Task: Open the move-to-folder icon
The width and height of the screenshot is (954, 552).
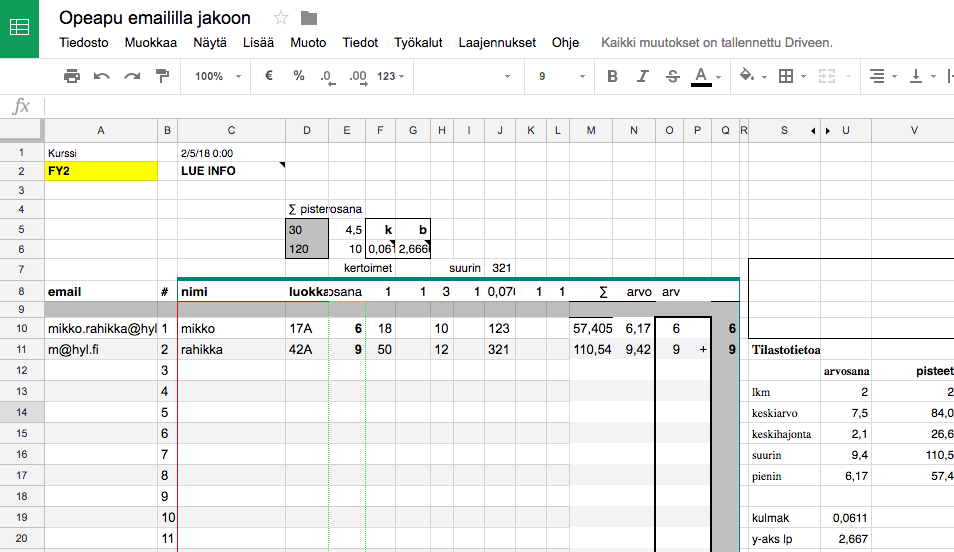Action: tap(309, 18)
